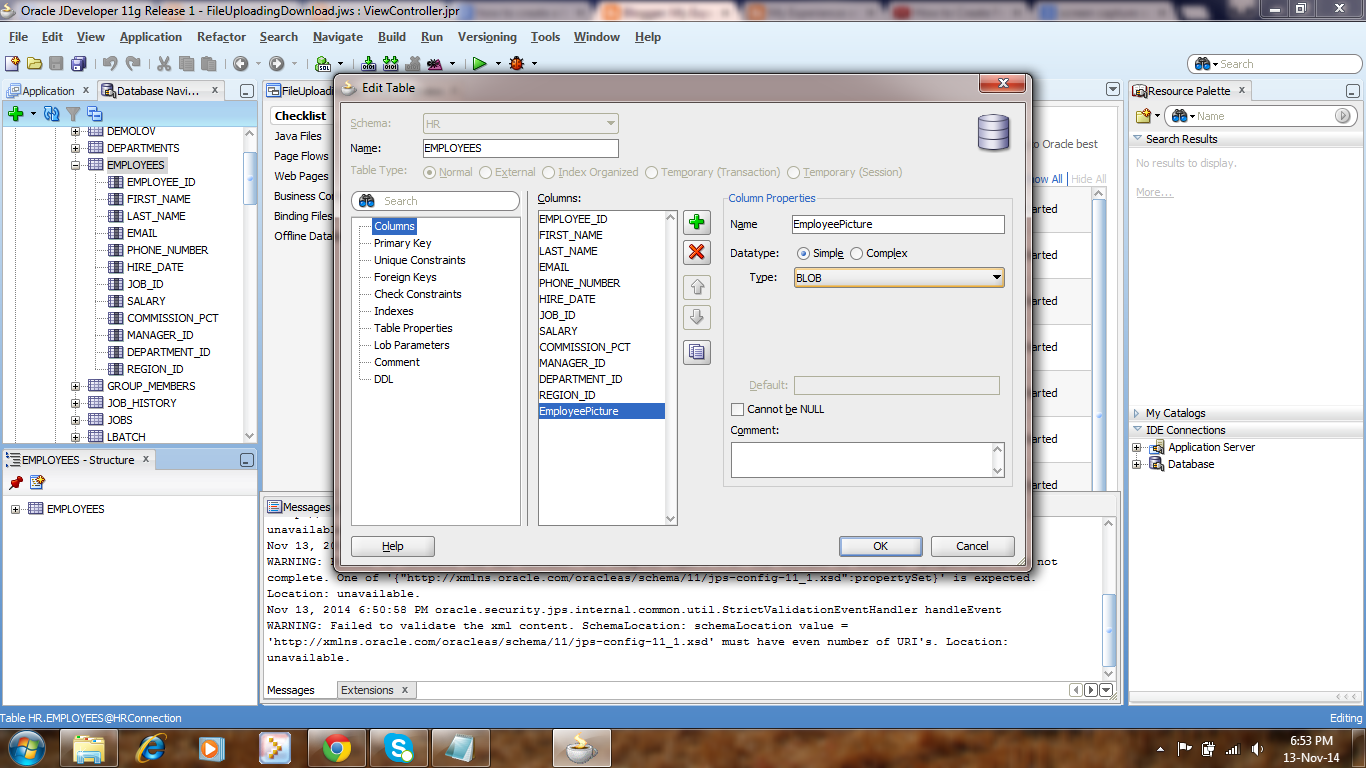Viewport: 1366px width, 768px height.
Task: Click the refresh icon in Database Navigator
Action: [x=52, y=113]
